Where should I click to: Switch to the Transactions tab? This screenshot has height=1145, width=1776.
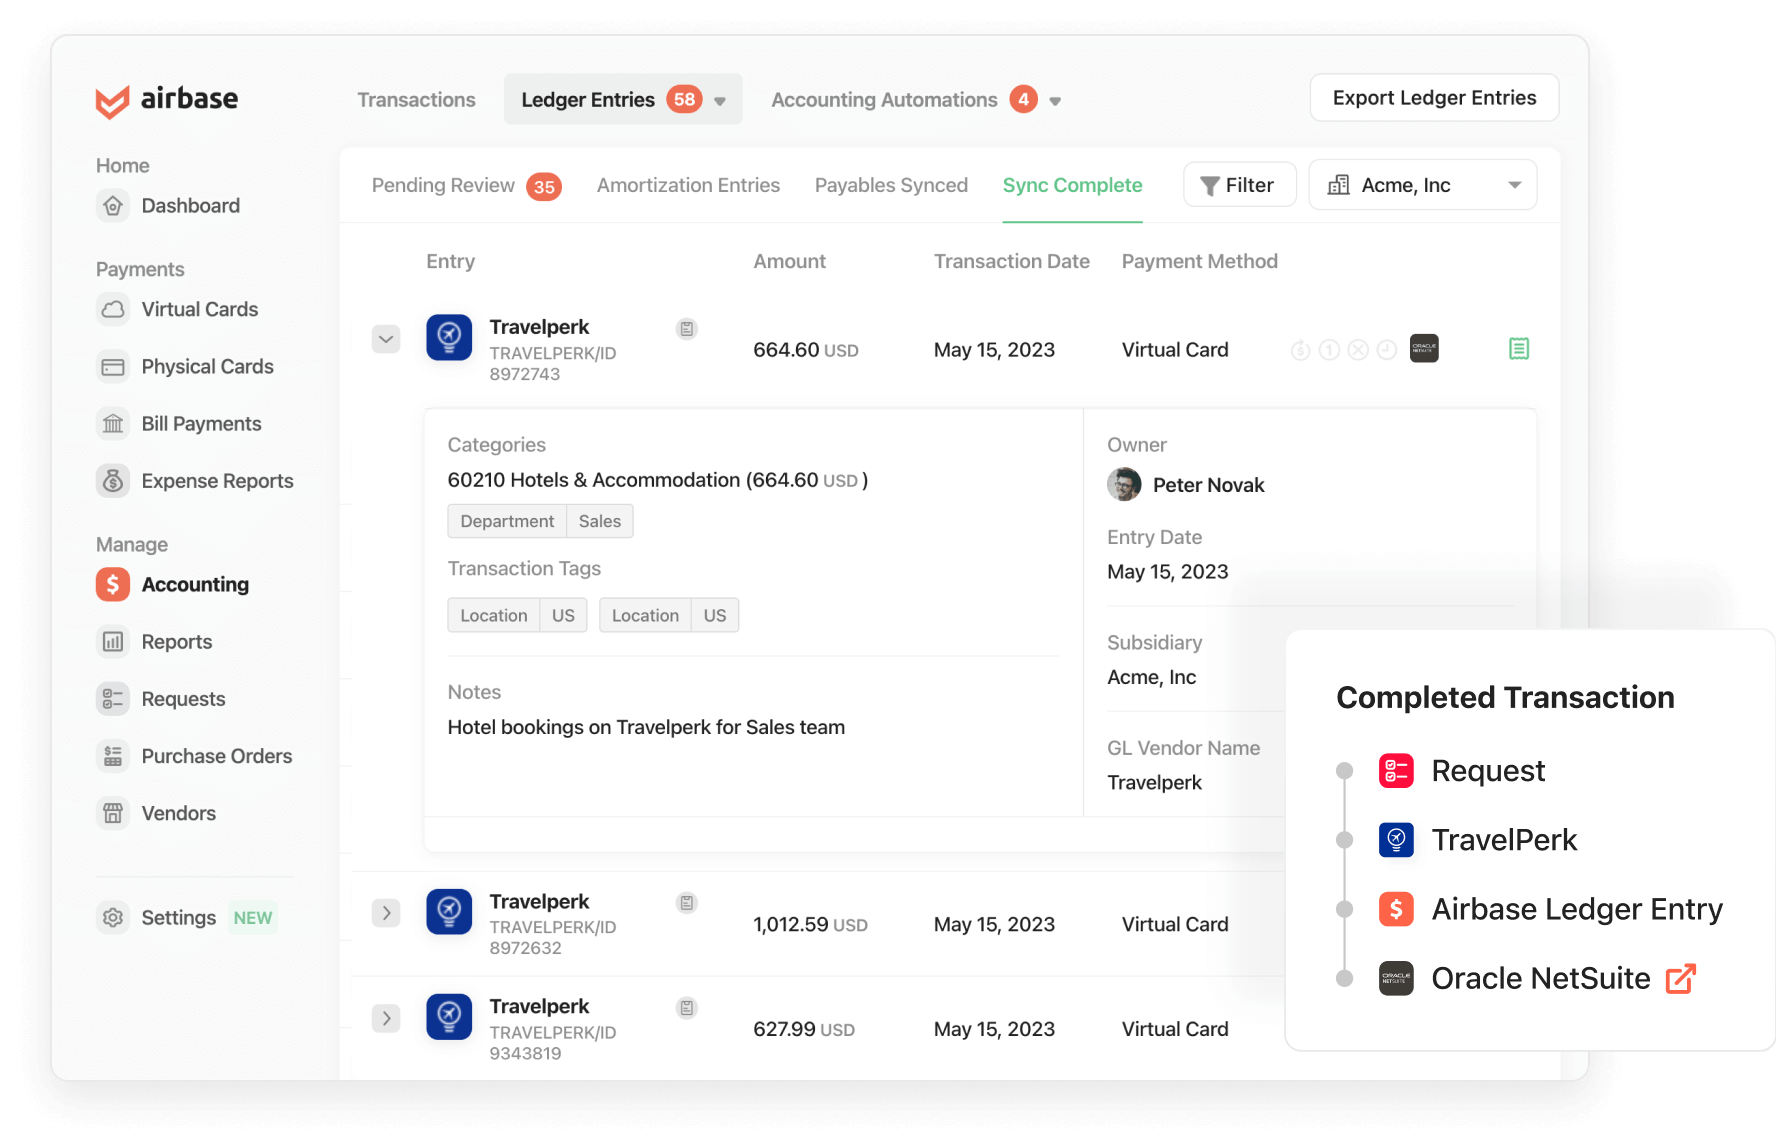tap(417, 100)
